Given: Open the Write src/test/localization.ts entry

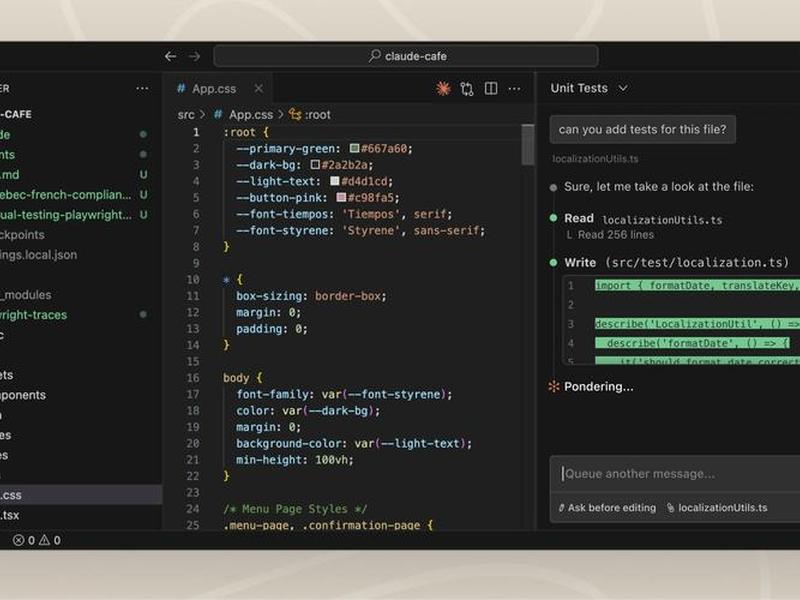Looking at the screenshot, I should 676,263.
